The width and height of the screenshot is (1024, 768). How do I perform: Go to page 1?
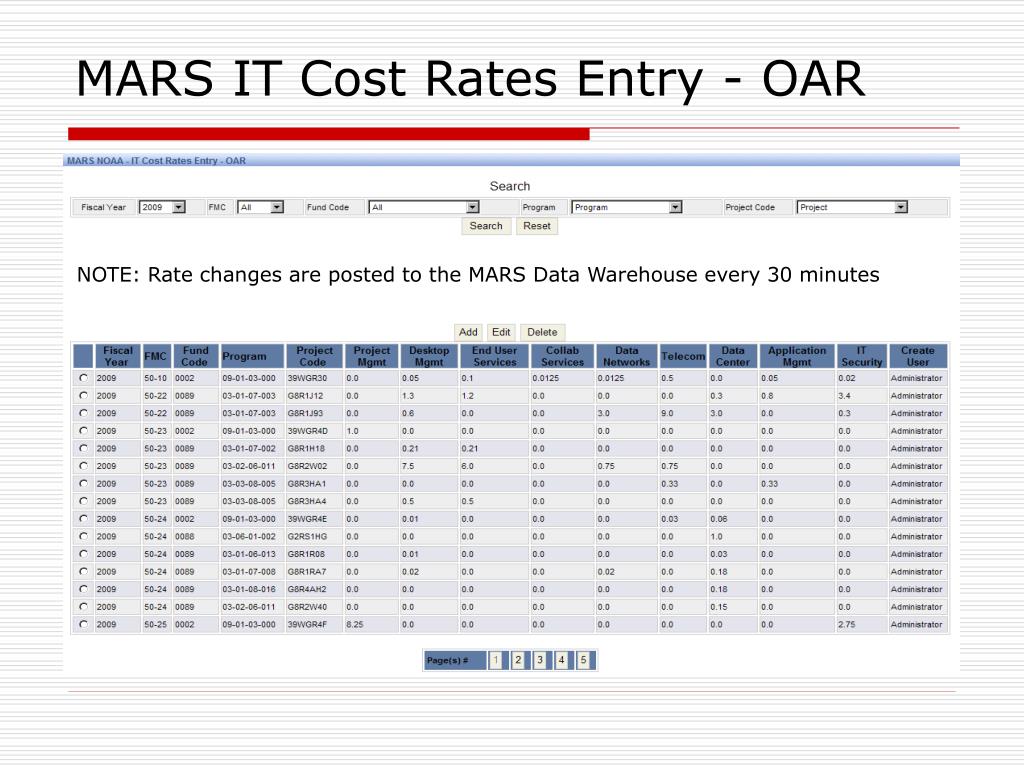pyautogui.click(x=496, y=660)
